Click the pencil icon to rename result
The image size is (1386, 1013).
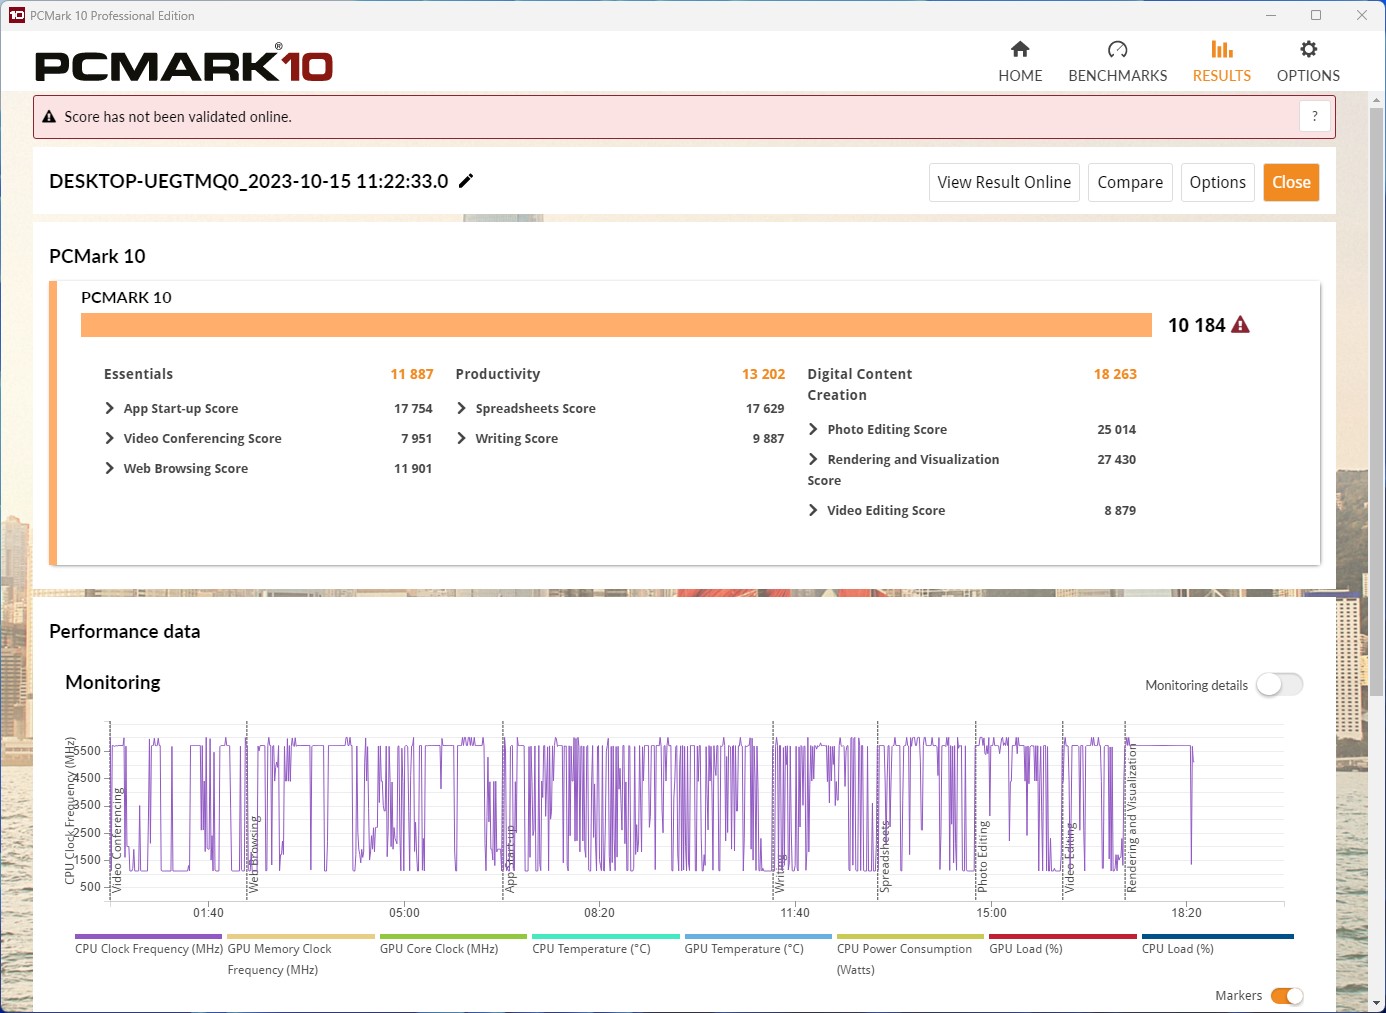[466, 181]
